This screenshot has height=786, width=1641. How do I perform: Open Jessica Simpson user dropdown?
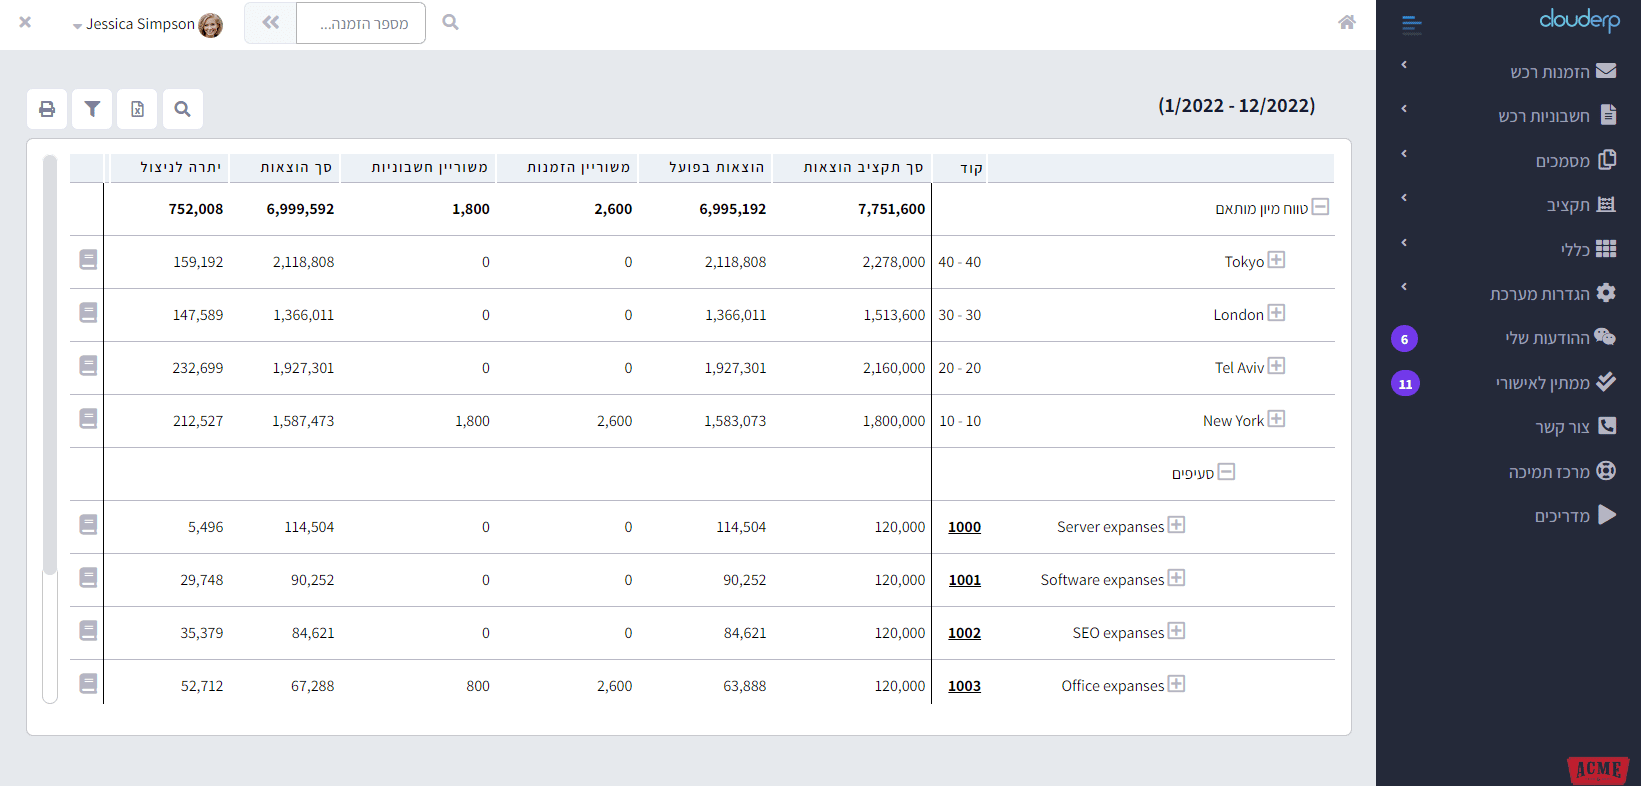point(147,24)
